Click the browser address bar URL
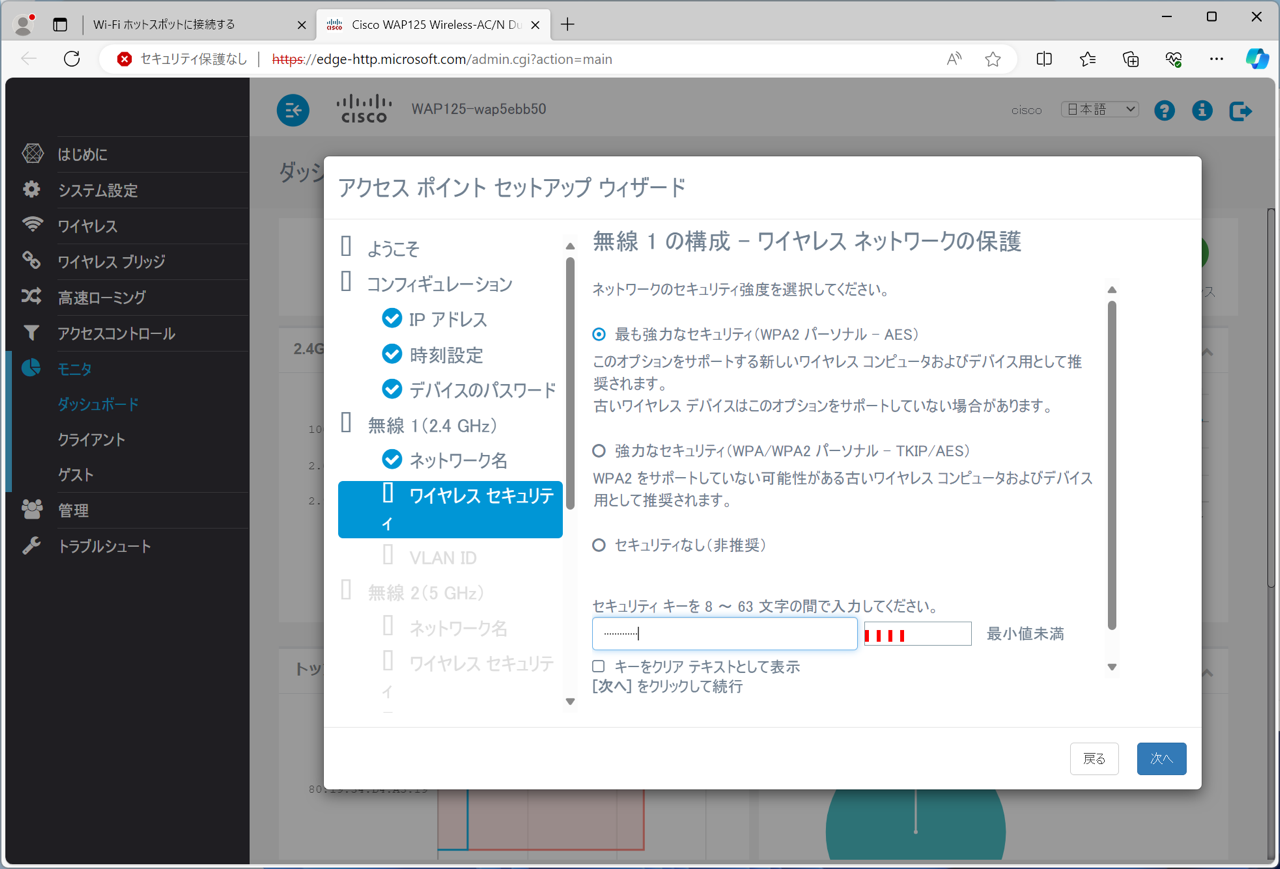The width and height of the screenshot is (1280, 869). point(442,59)
